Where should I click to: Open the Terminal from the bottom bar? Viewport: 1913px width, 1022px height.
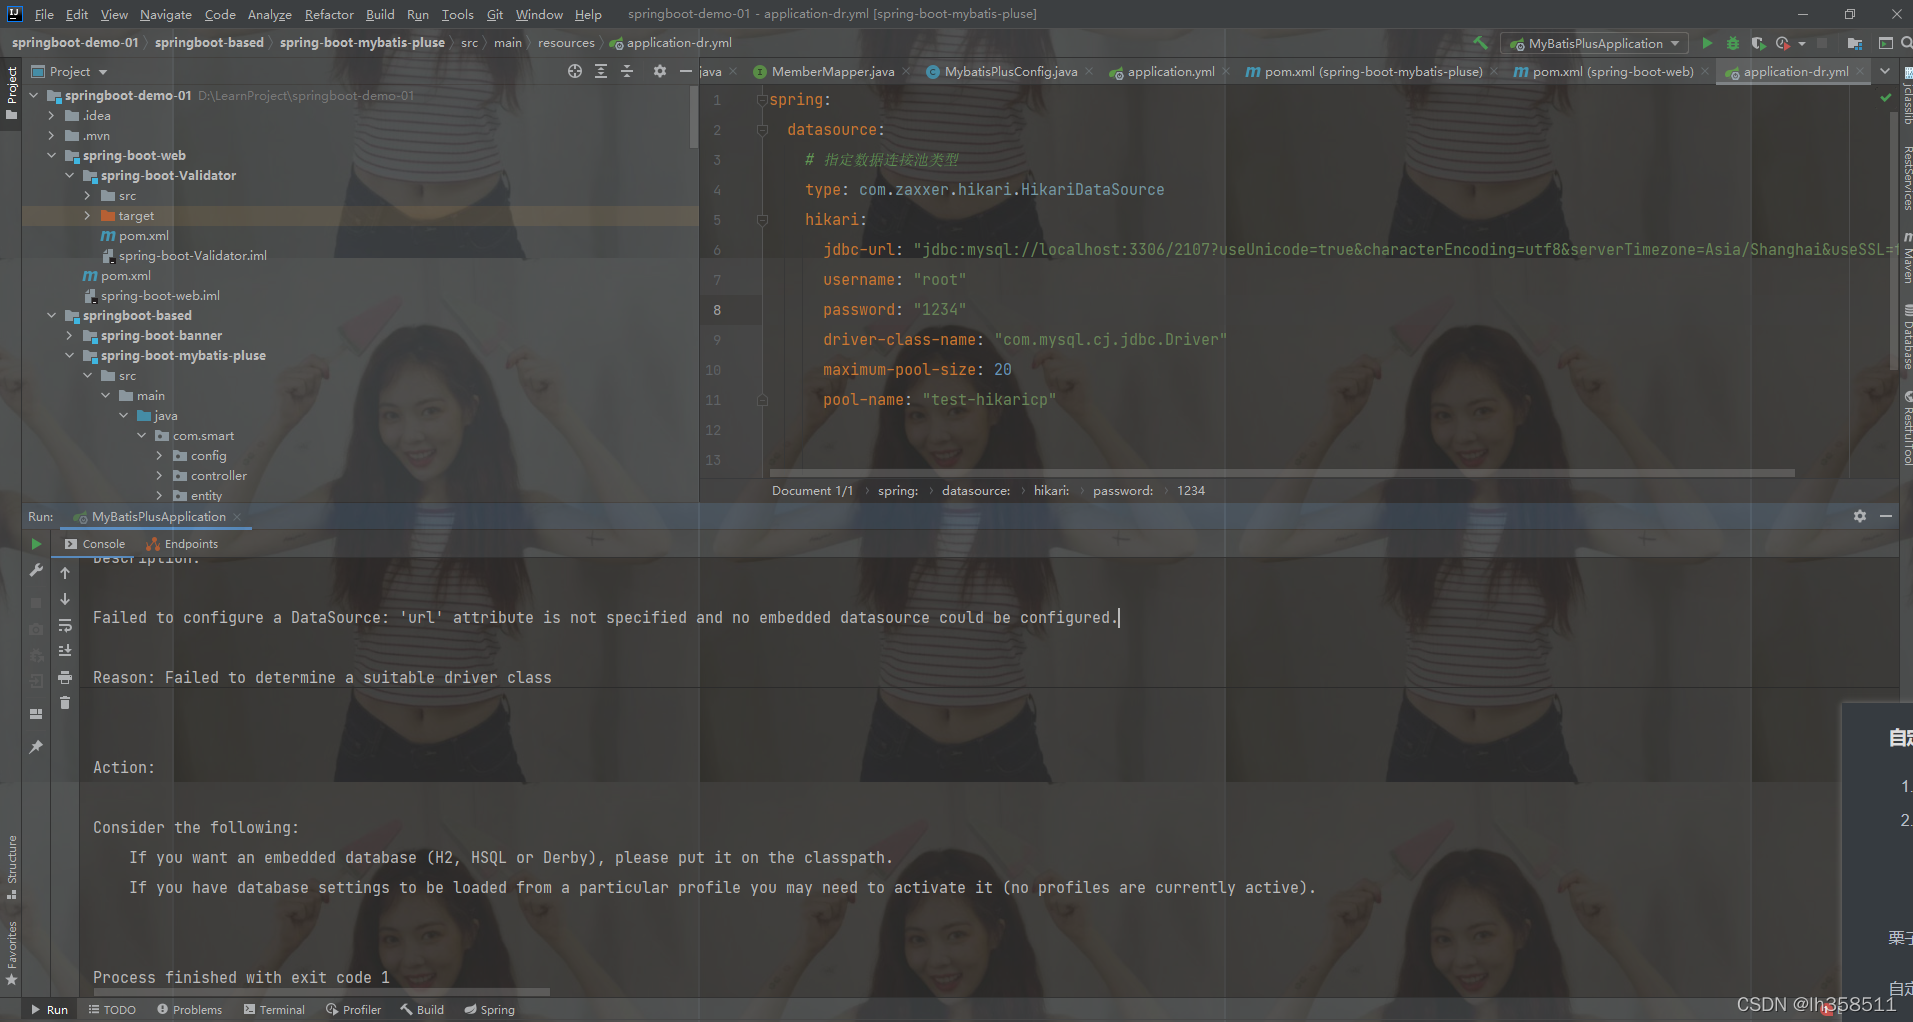click(281, 1009)
